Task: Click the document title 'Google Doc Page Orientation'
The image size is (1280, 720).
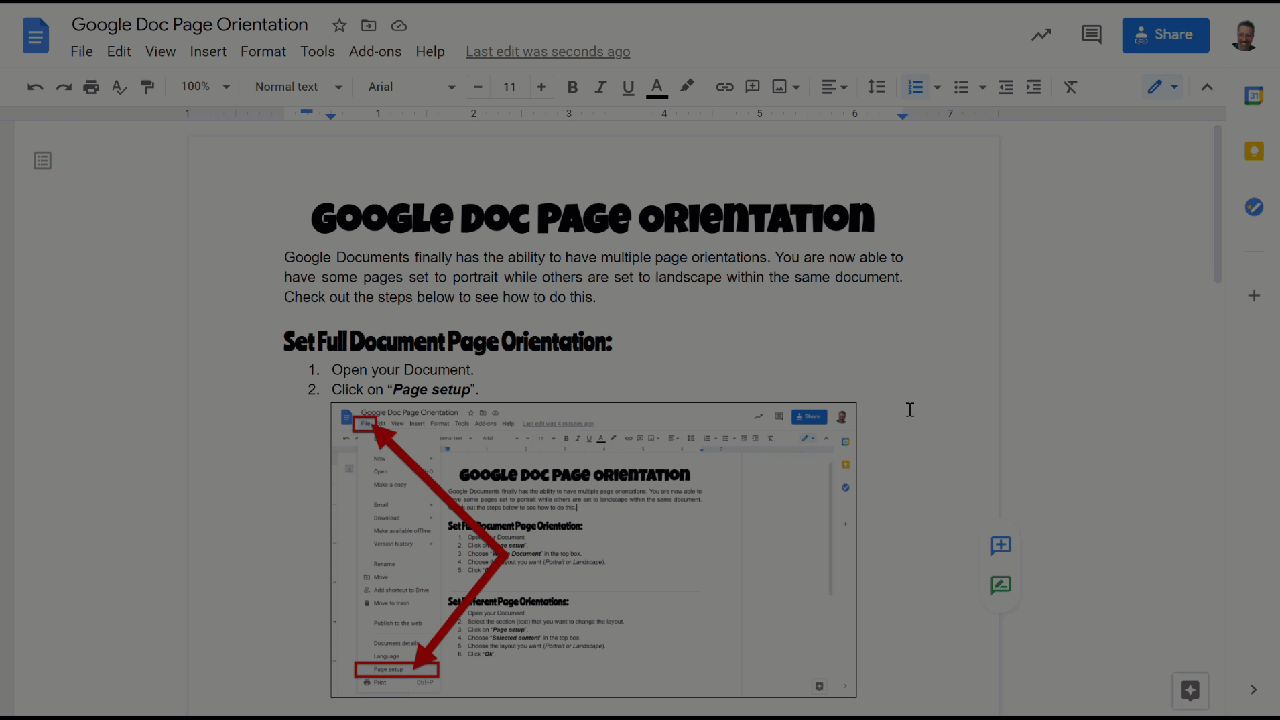Action: point(190,25)
